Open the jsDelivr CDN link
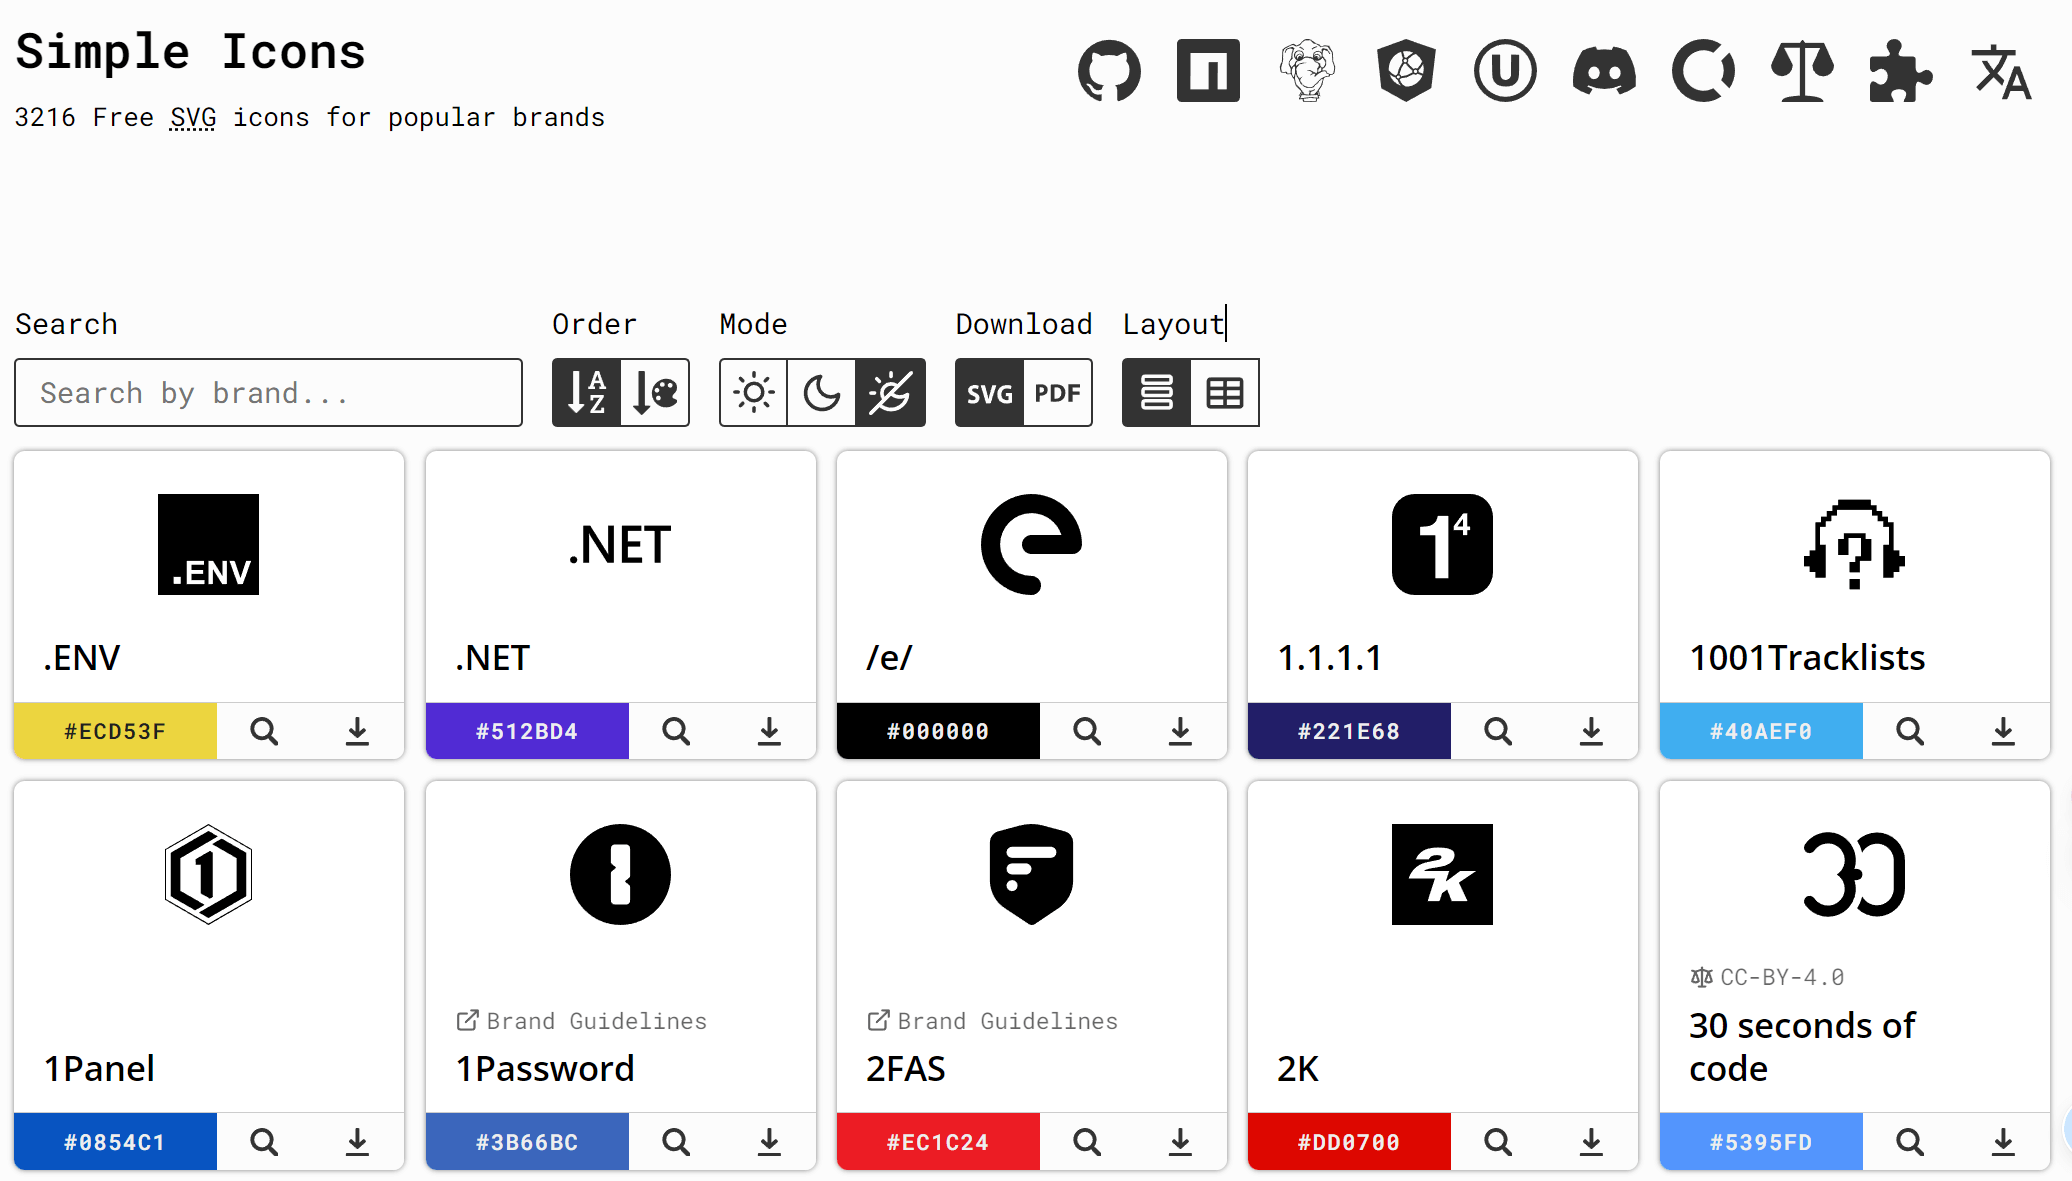2072x1181 pixels. pyautogui.click(x=1406, y=70)
